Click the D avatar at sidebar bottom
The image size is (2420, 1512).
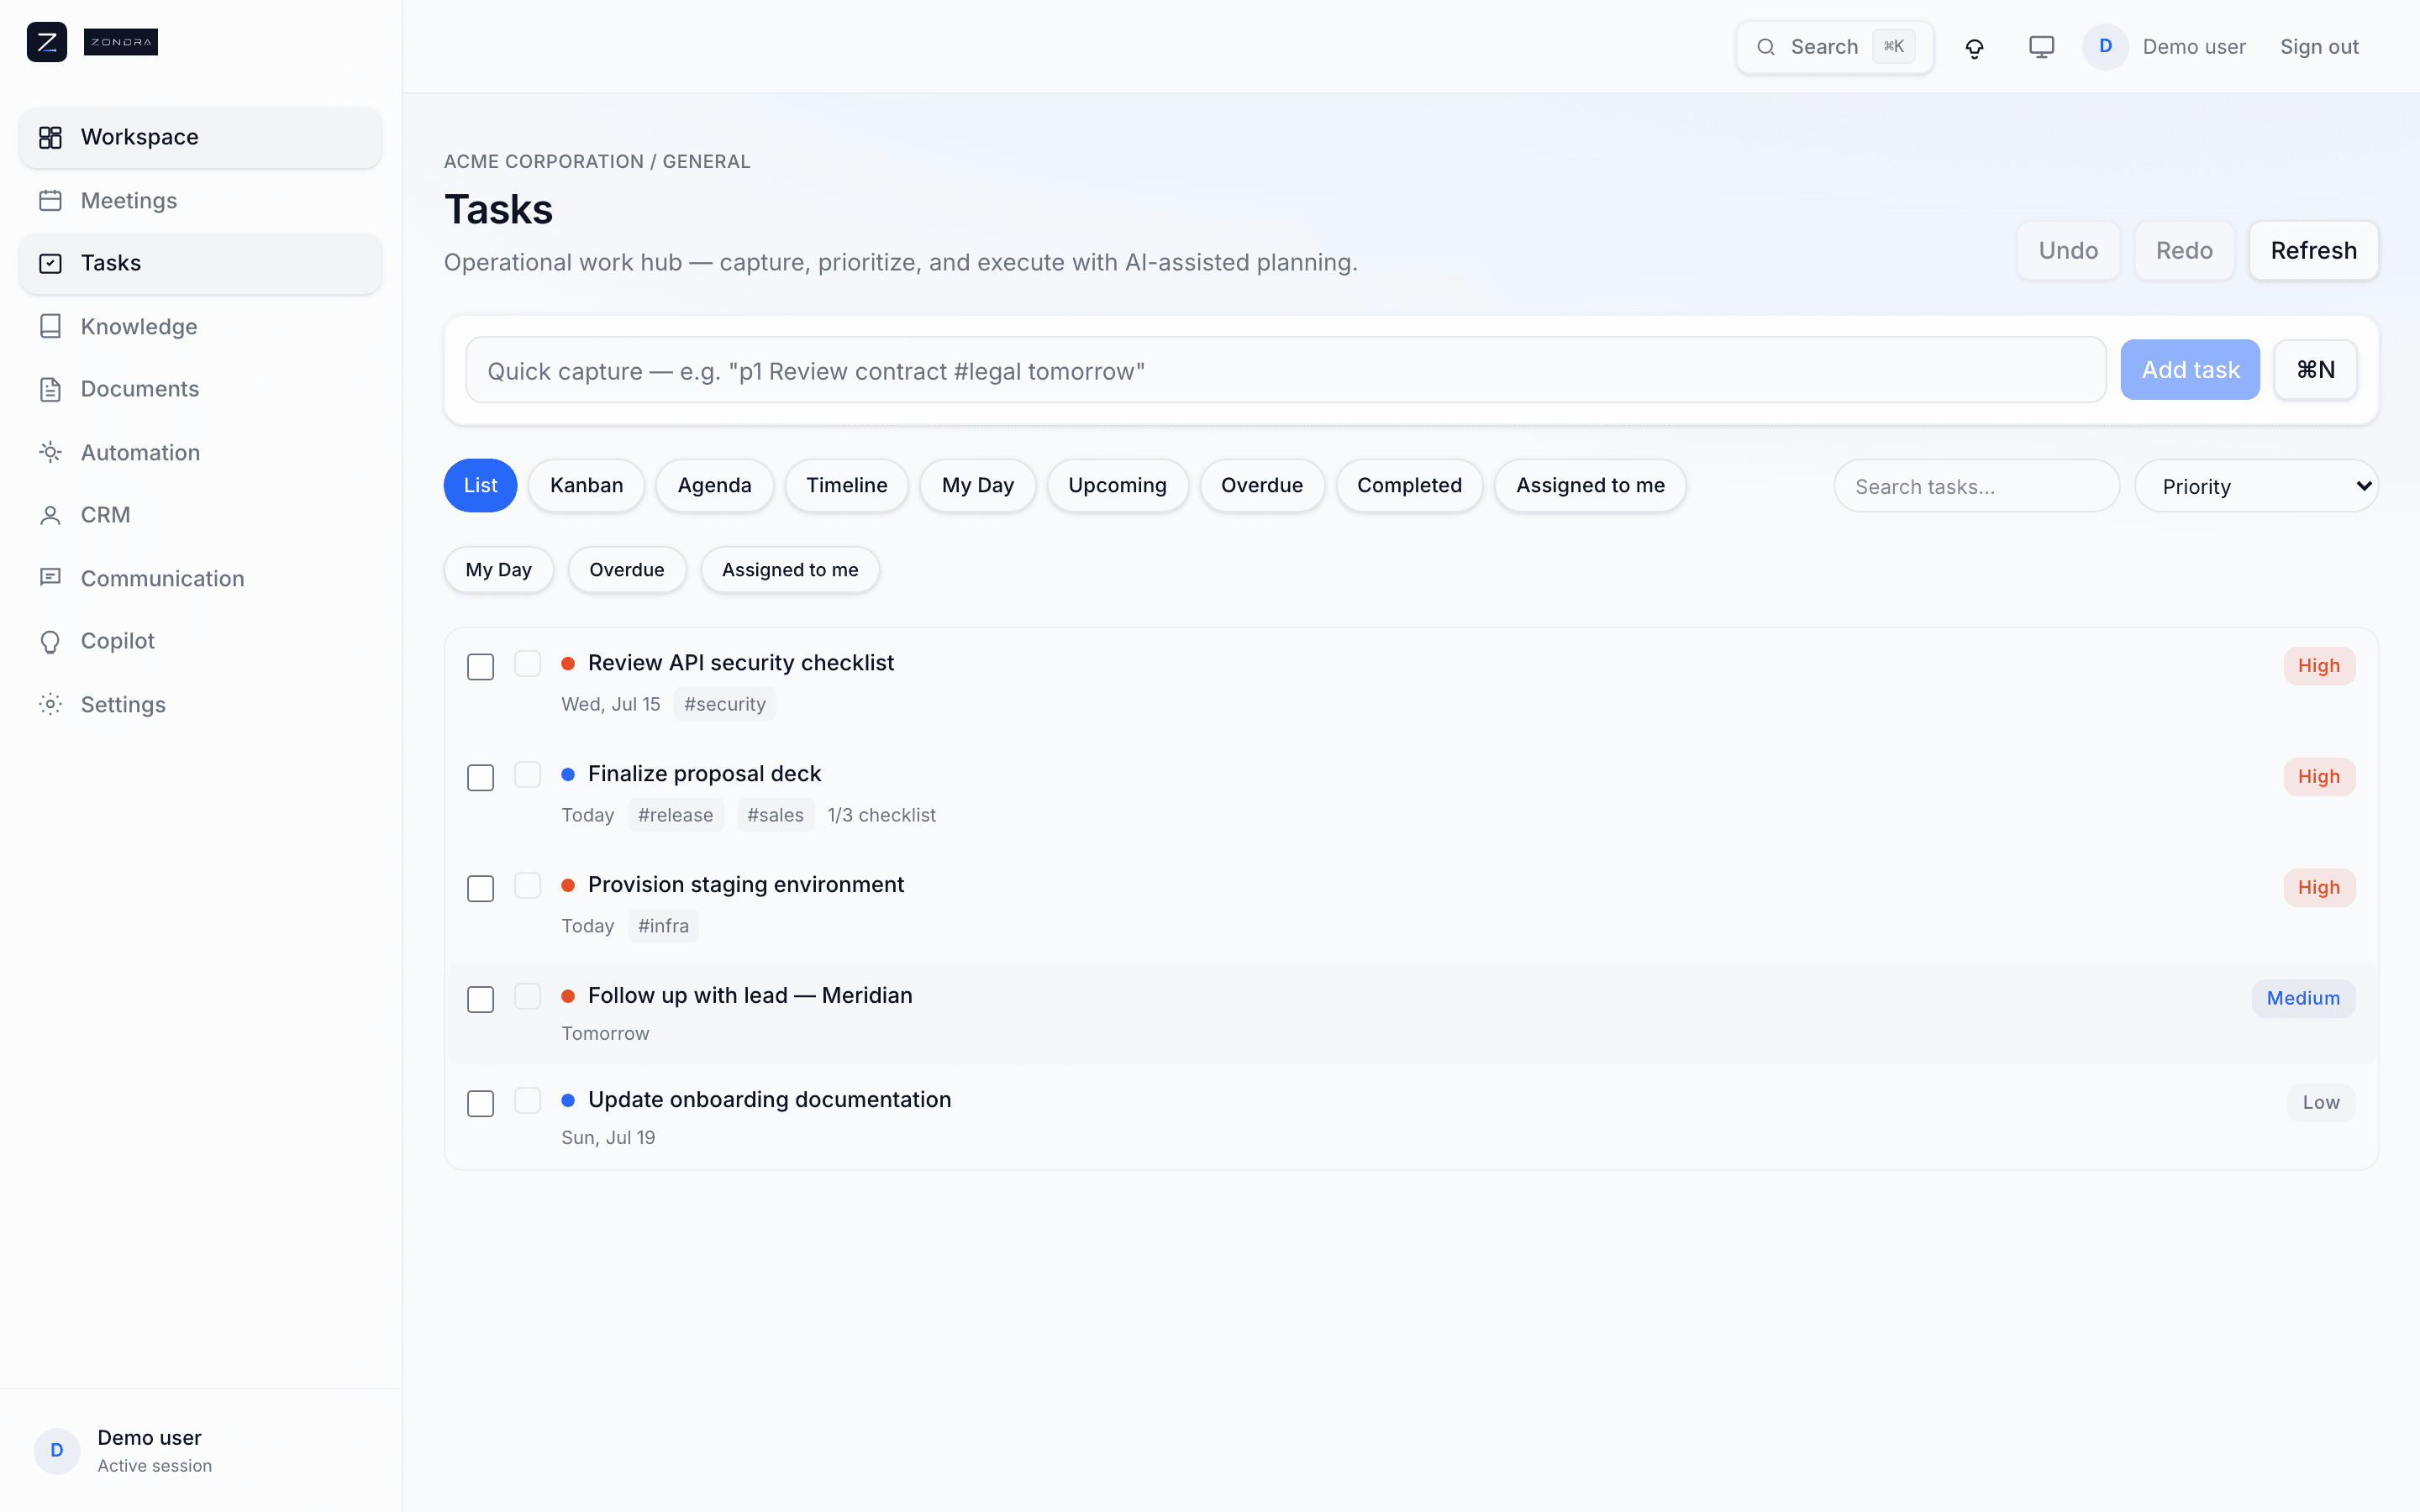(x=57, y=1450)
